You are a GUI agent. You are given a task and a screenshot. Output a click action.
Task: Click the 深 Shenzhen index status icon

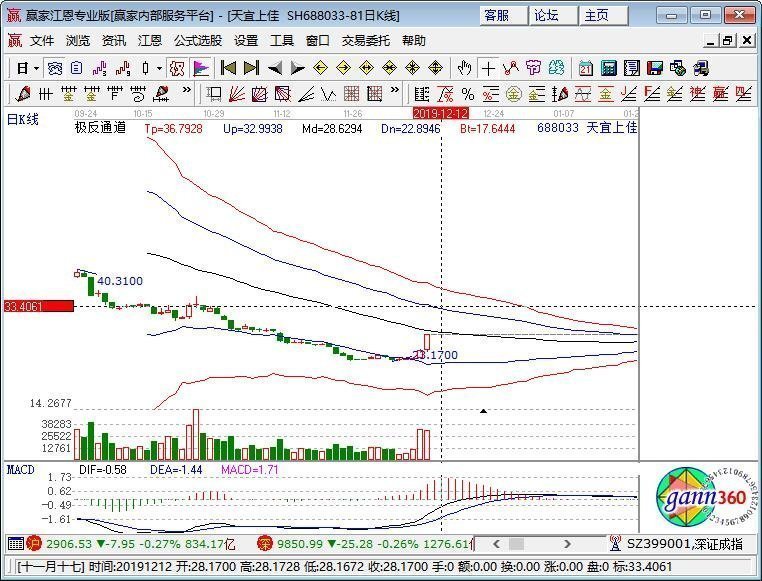(x=265, y=544)
